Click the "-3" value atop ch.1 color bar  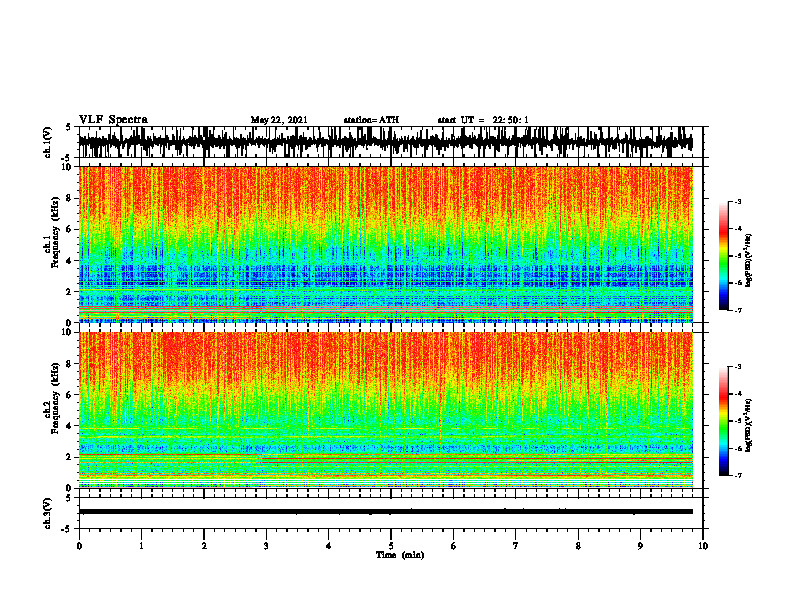pyautogui.click(x=738, y=201)
